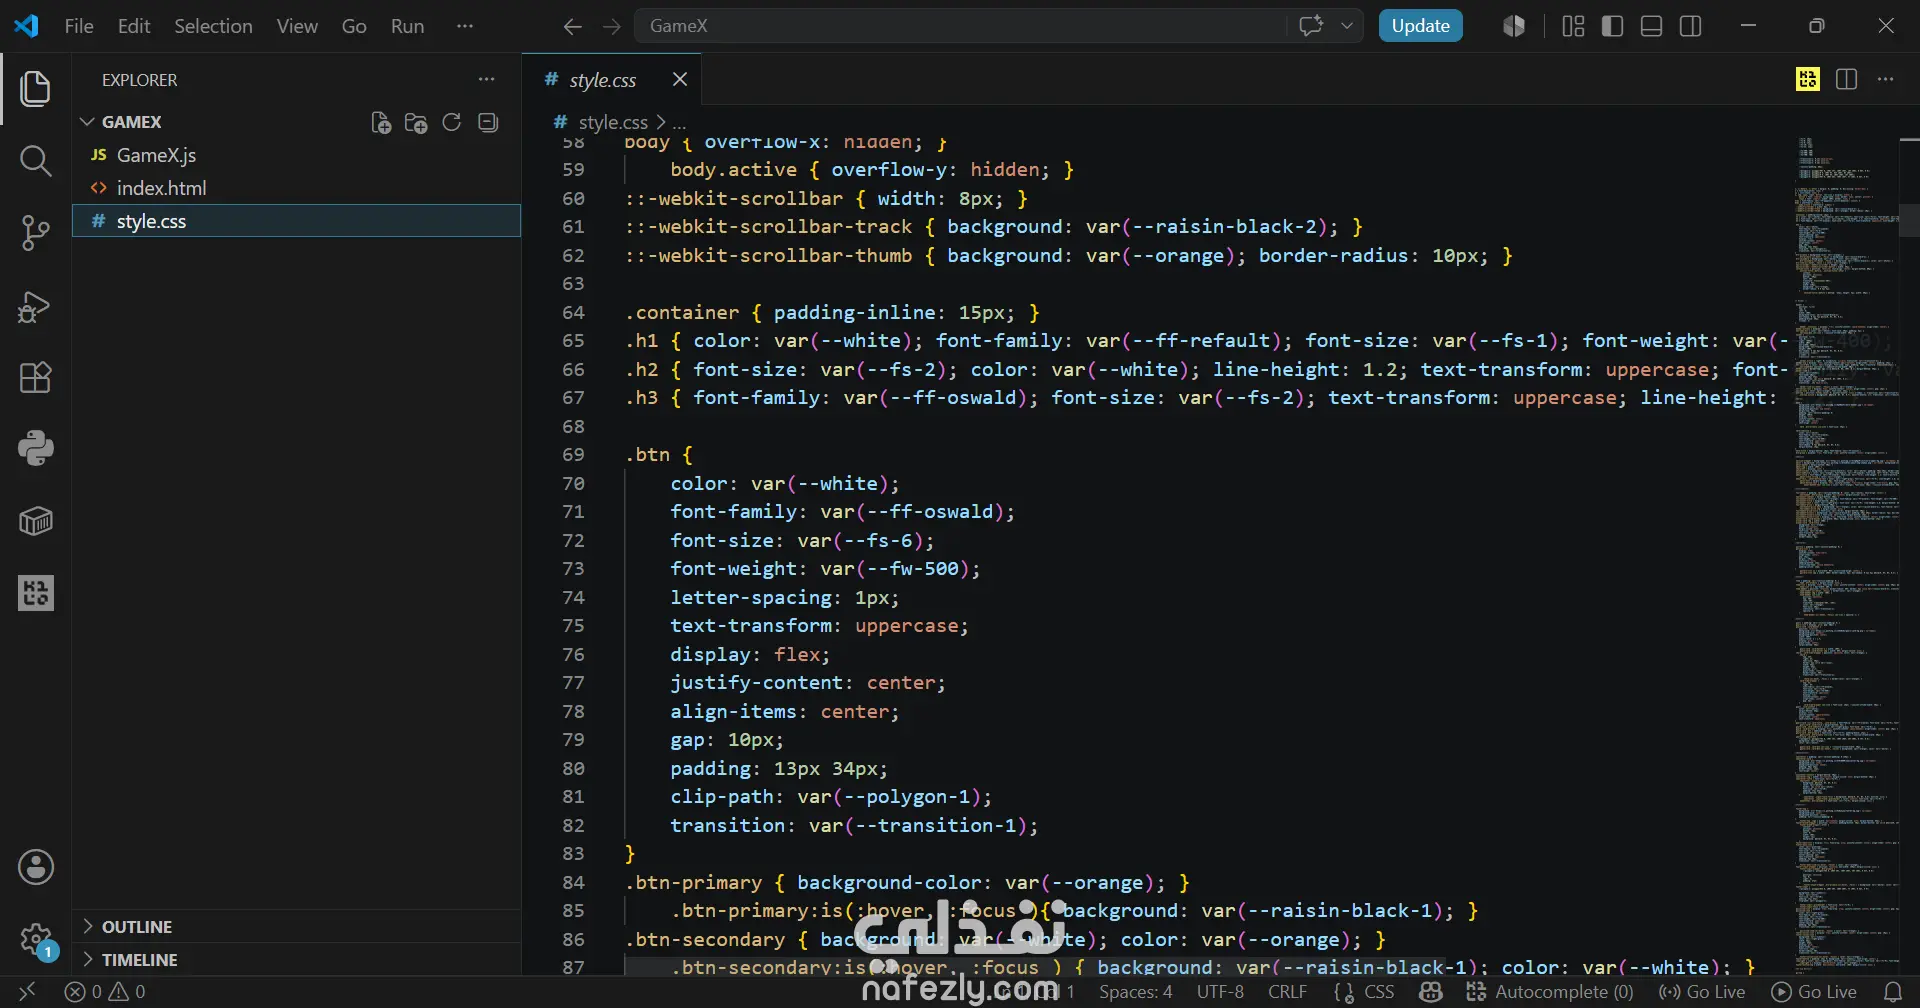The image size is (1920, 1008).
Task: Toggle the secondary side bar
Action: coord(1691,26)
